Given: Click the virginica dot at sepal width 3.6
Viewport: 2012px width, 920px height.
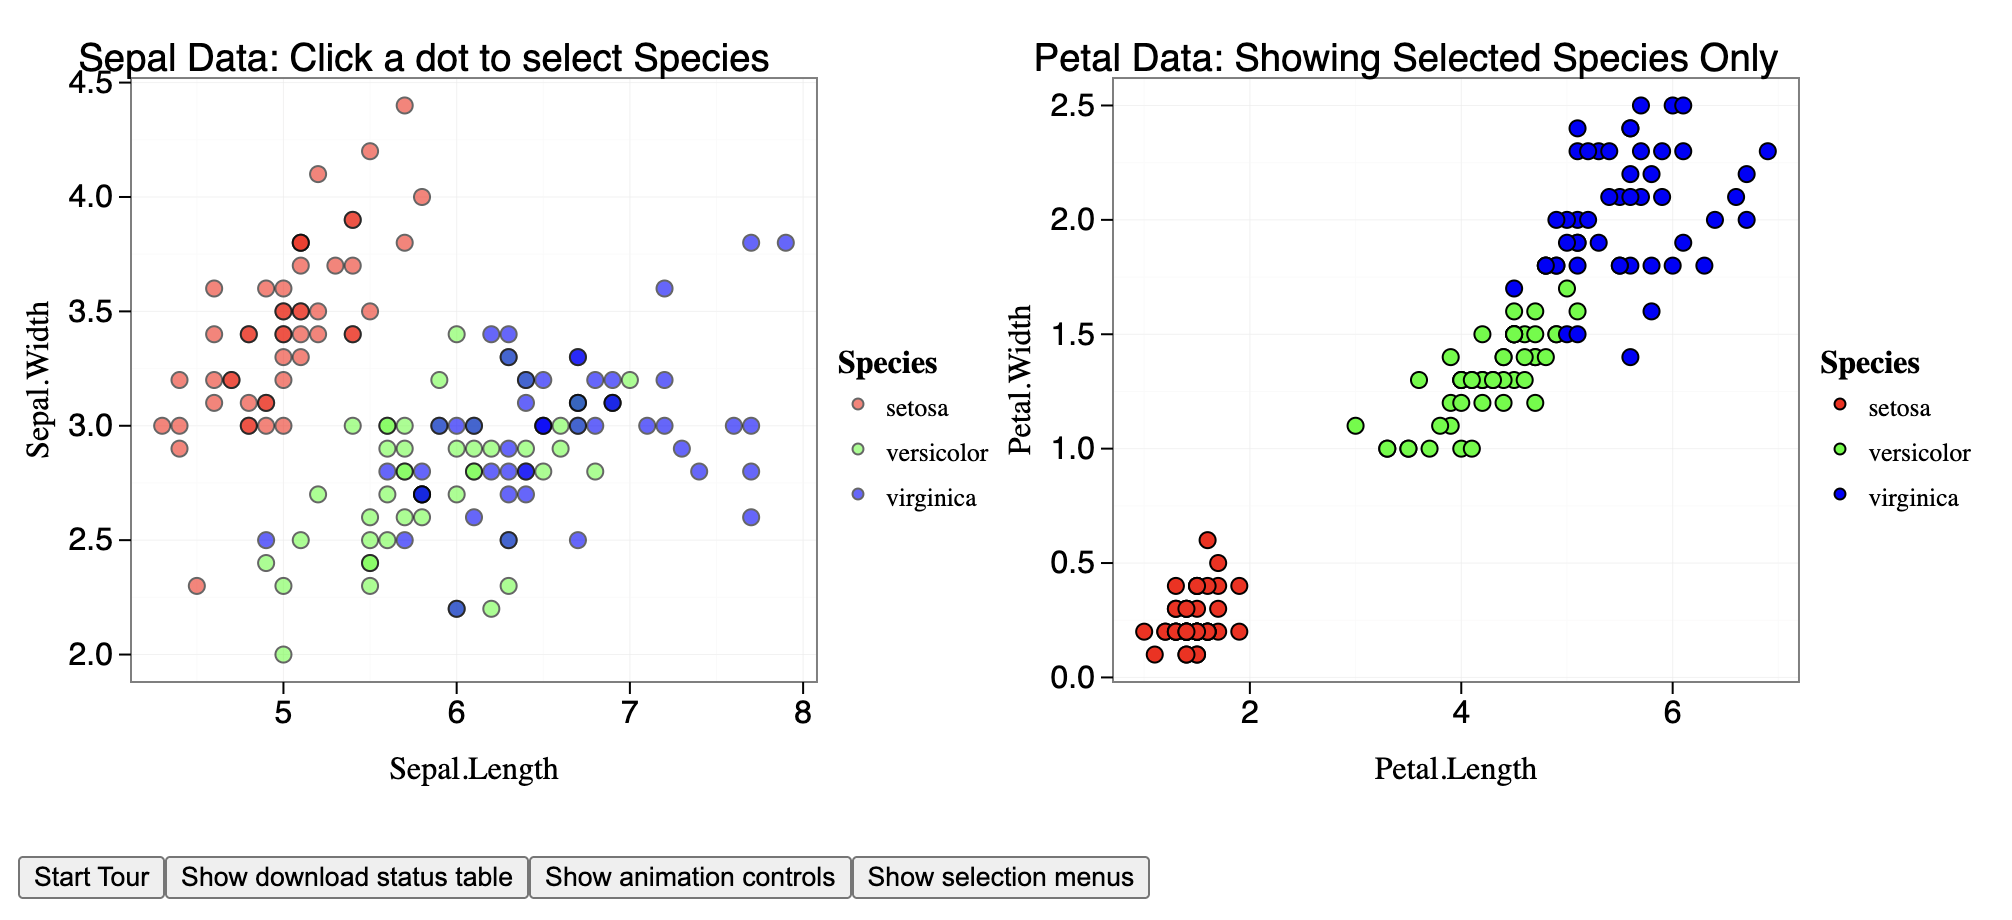Looking at the screenshot, I should click(664, 288).
